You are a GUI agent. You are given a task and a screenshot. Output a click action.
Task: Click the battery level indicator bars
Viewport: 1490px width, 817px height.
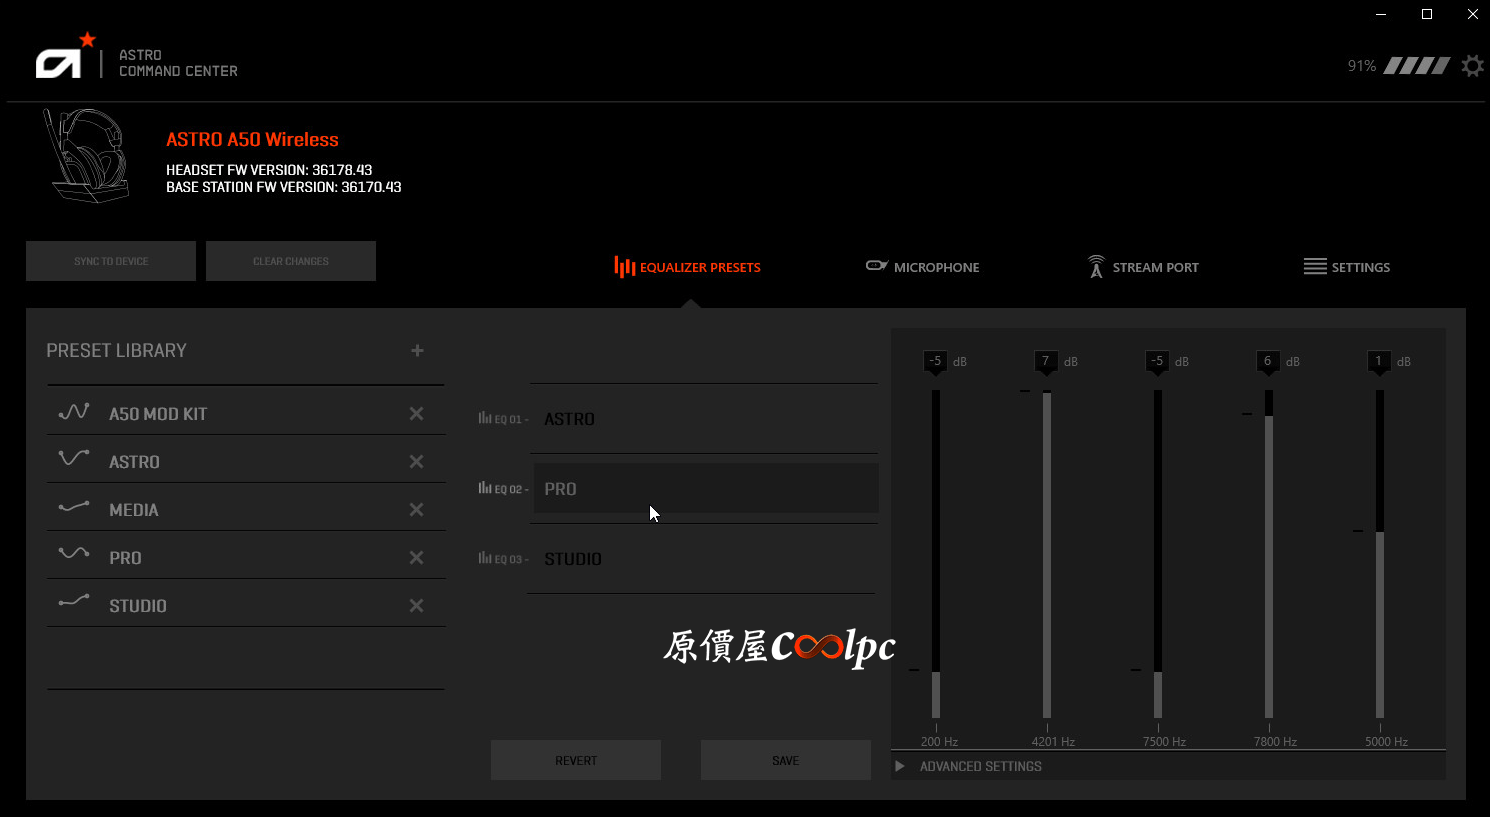point(1417,66)
